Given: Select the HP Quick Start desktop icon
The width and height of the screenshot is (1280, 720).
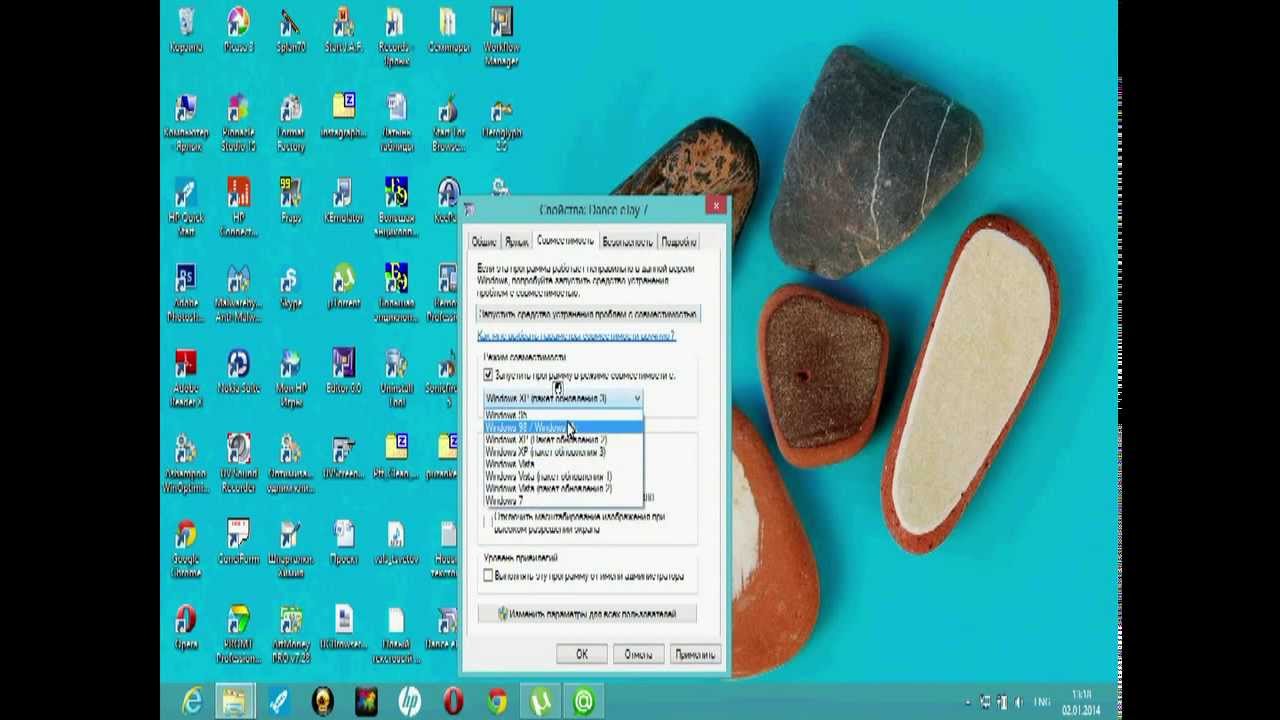Looking at the screenshot, I should 186,207.
